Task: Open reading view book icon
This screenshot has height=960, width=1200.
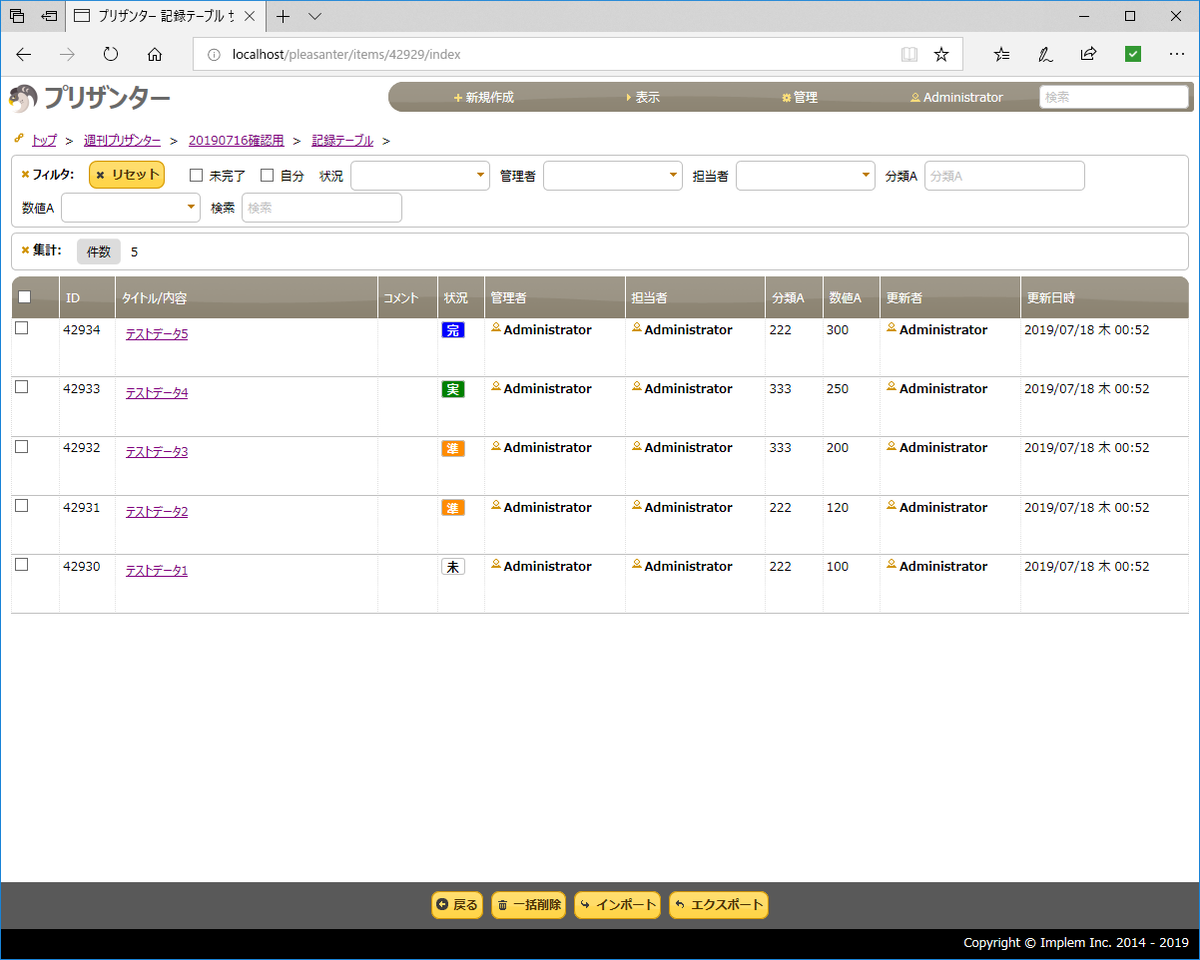Action: 909,54
